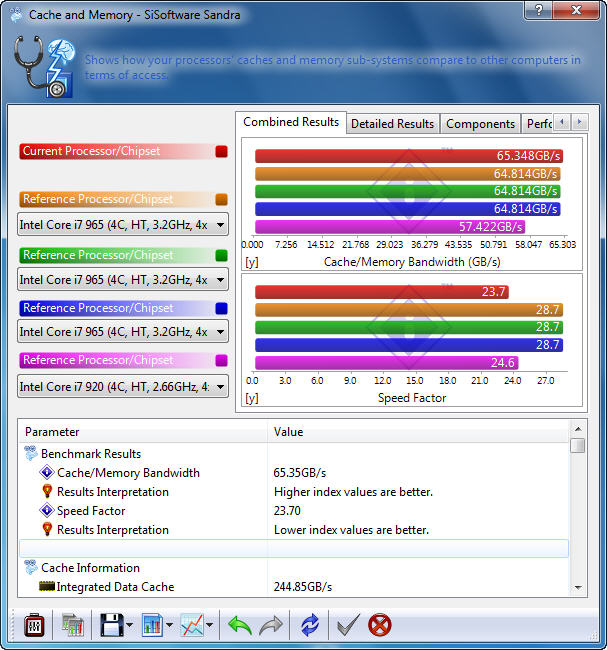Select the Benchmark Results row
This screenshot has width=607, height=650.
[294, 453]
